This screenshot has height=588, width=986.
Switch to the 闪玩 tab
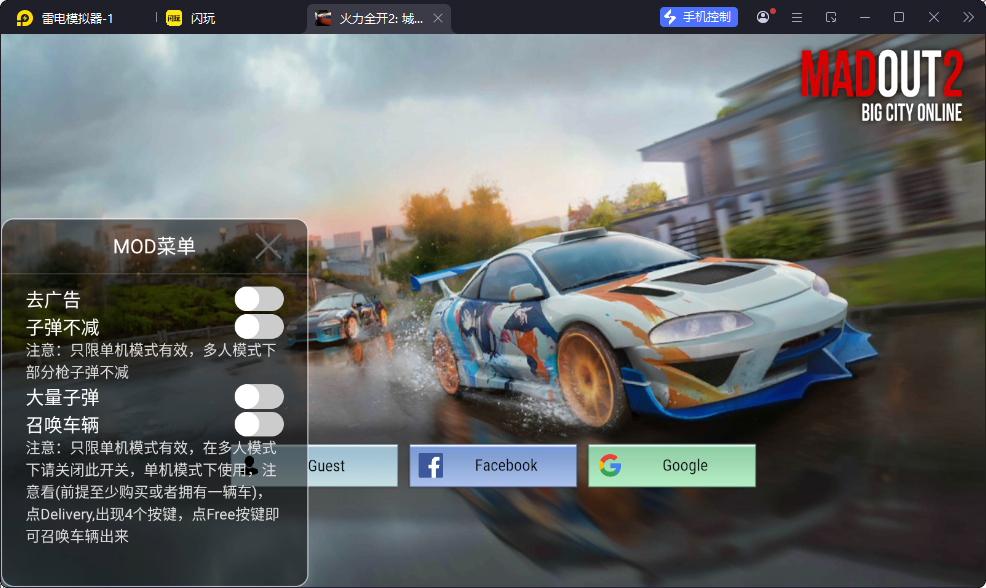[191, 18]
